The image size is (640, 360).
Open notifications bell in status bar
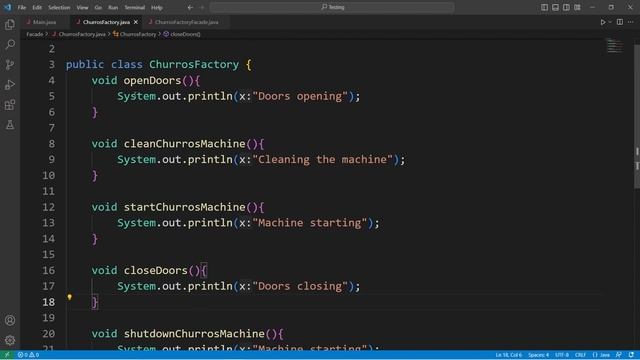631,355
